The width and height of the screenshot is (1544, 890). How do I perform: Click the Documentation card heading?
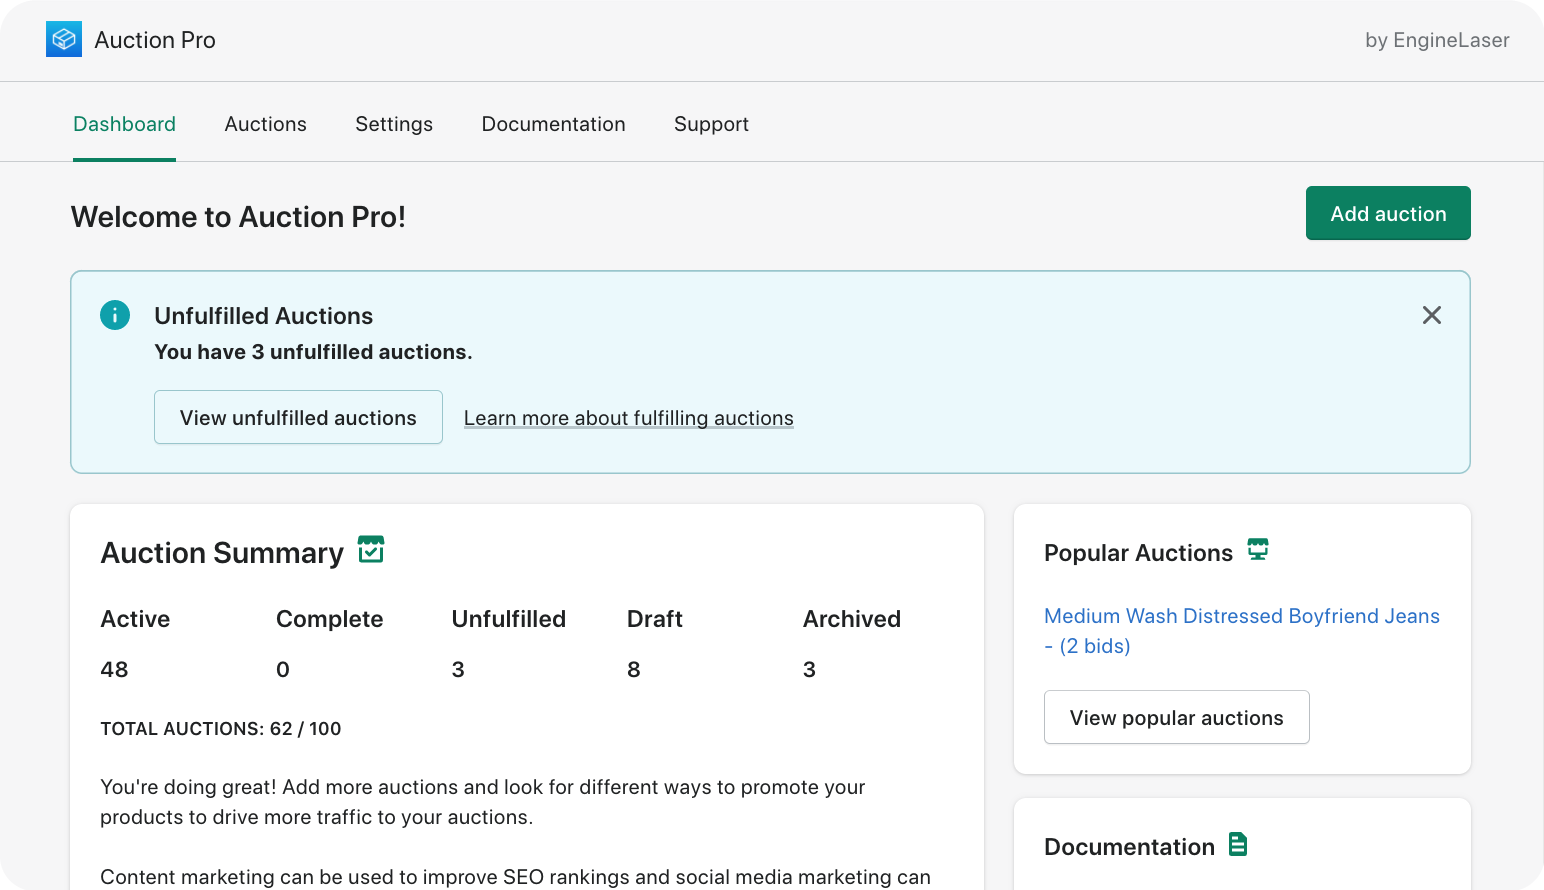pyautogui.click(x=1129, y=847)
